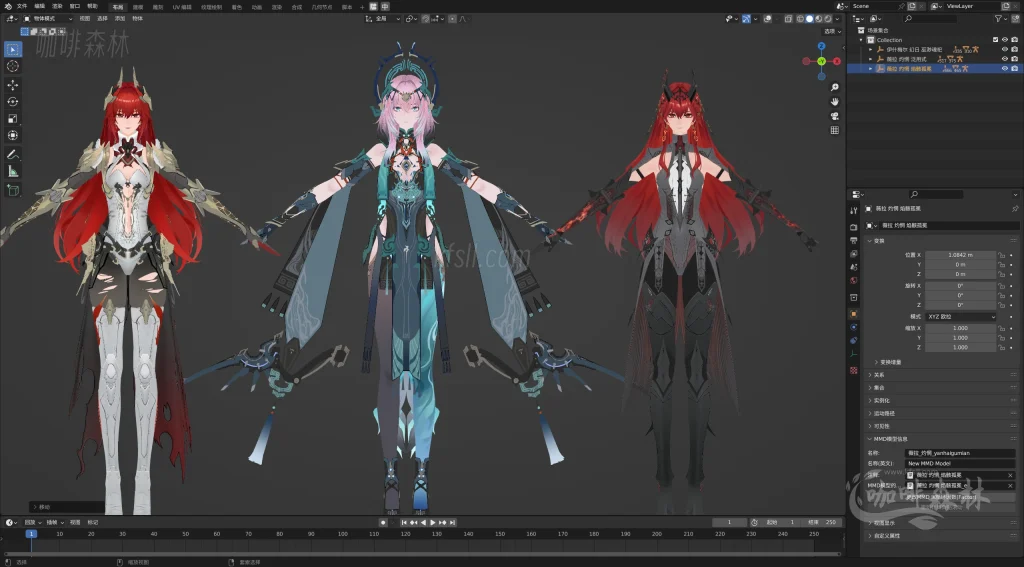Click the Scale Z value field
Image resolution: width=1024 pixels, height=567 pixels.
(x=961, y=348)
